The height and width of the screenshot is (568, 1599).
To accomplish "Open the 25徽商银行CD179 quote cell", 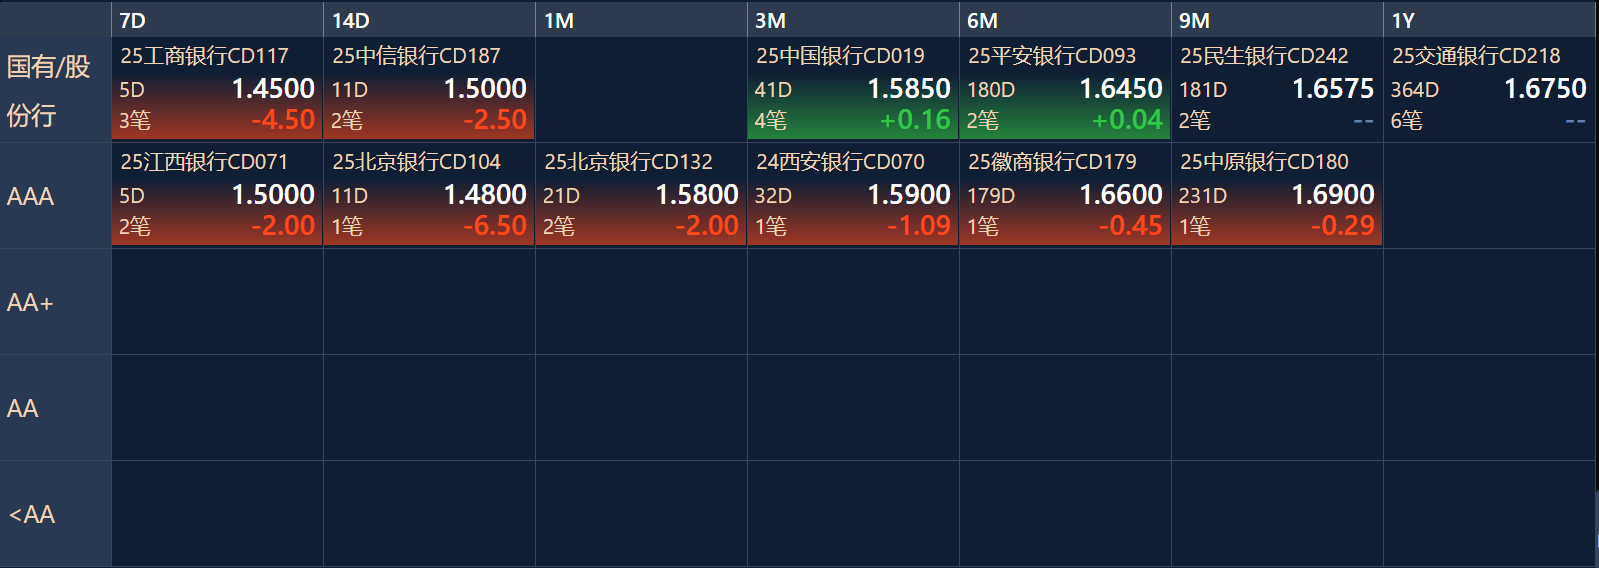I will click(x=1065, y=195).
